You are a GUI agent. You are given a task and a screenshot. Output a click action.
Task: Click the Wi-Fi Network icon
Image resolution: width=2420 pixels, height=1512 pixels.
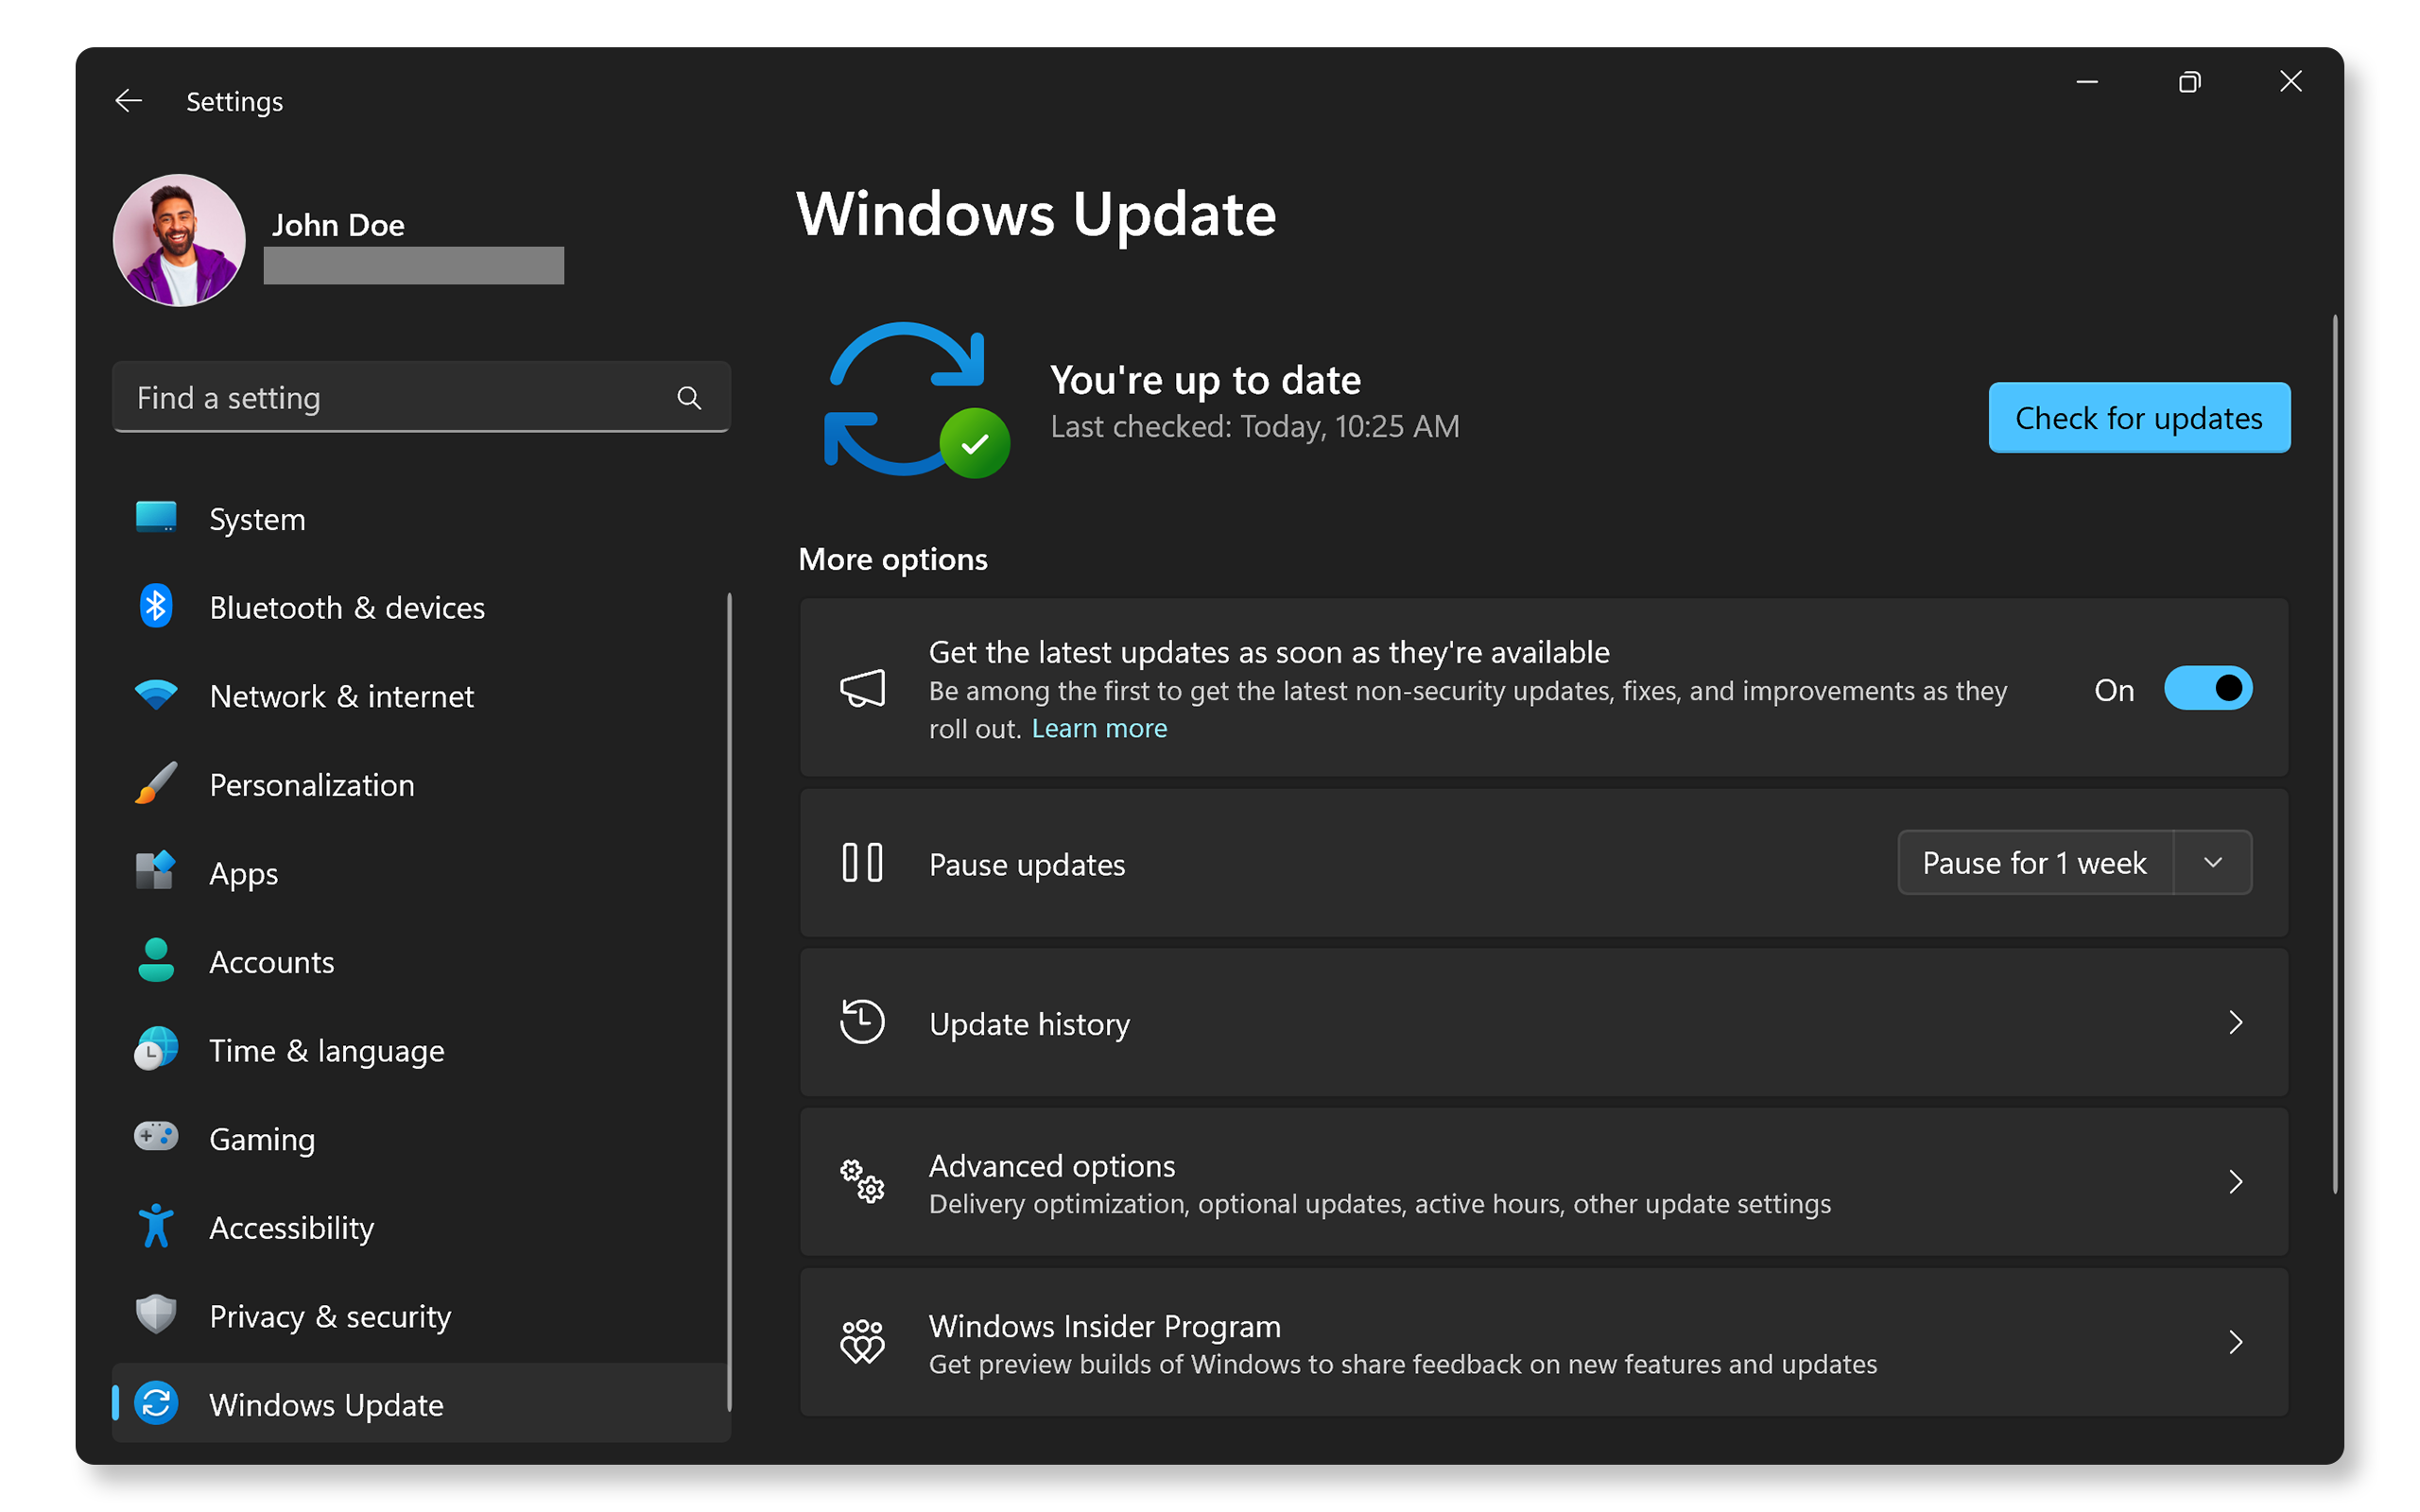pos(156,695)
